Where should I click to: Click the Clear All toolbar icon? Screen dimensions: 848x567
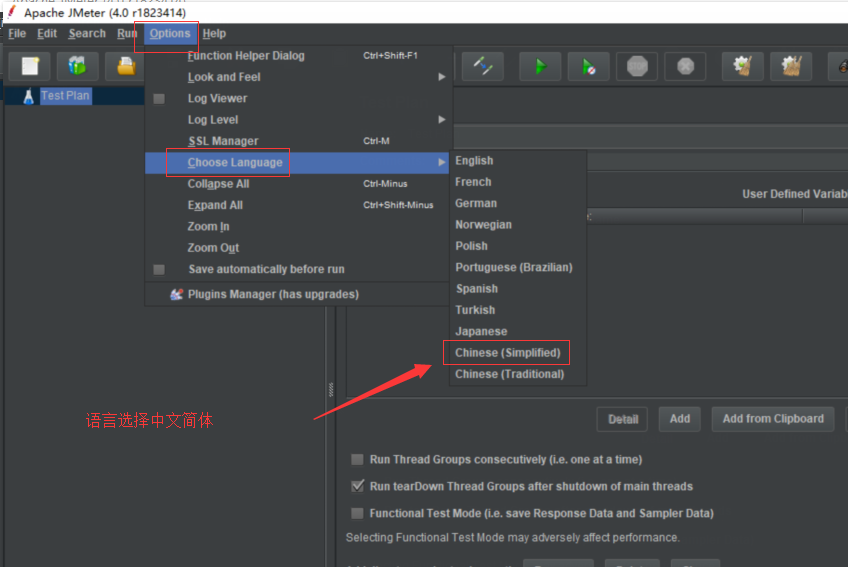coord(791,67)
